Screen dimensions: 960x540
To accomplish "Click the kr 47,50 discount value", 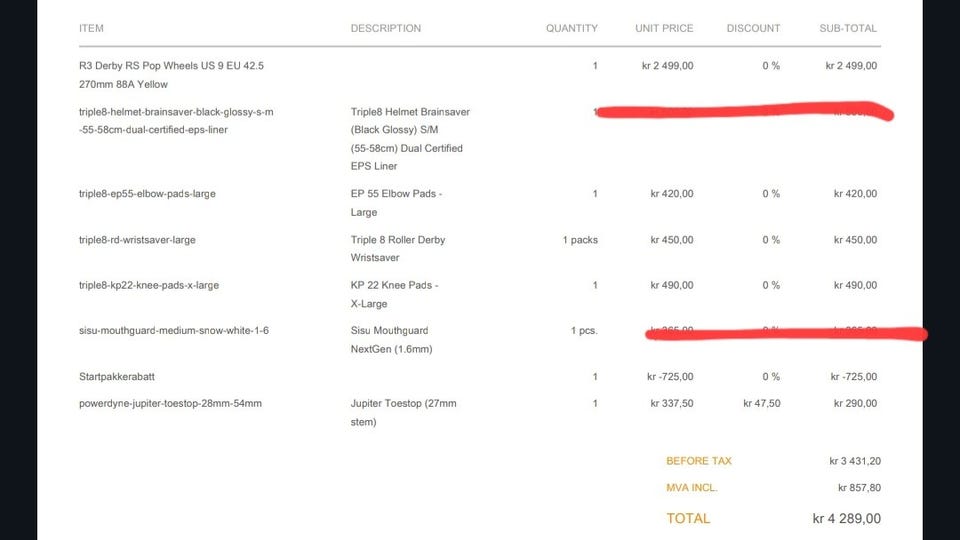I will (761, 404).
